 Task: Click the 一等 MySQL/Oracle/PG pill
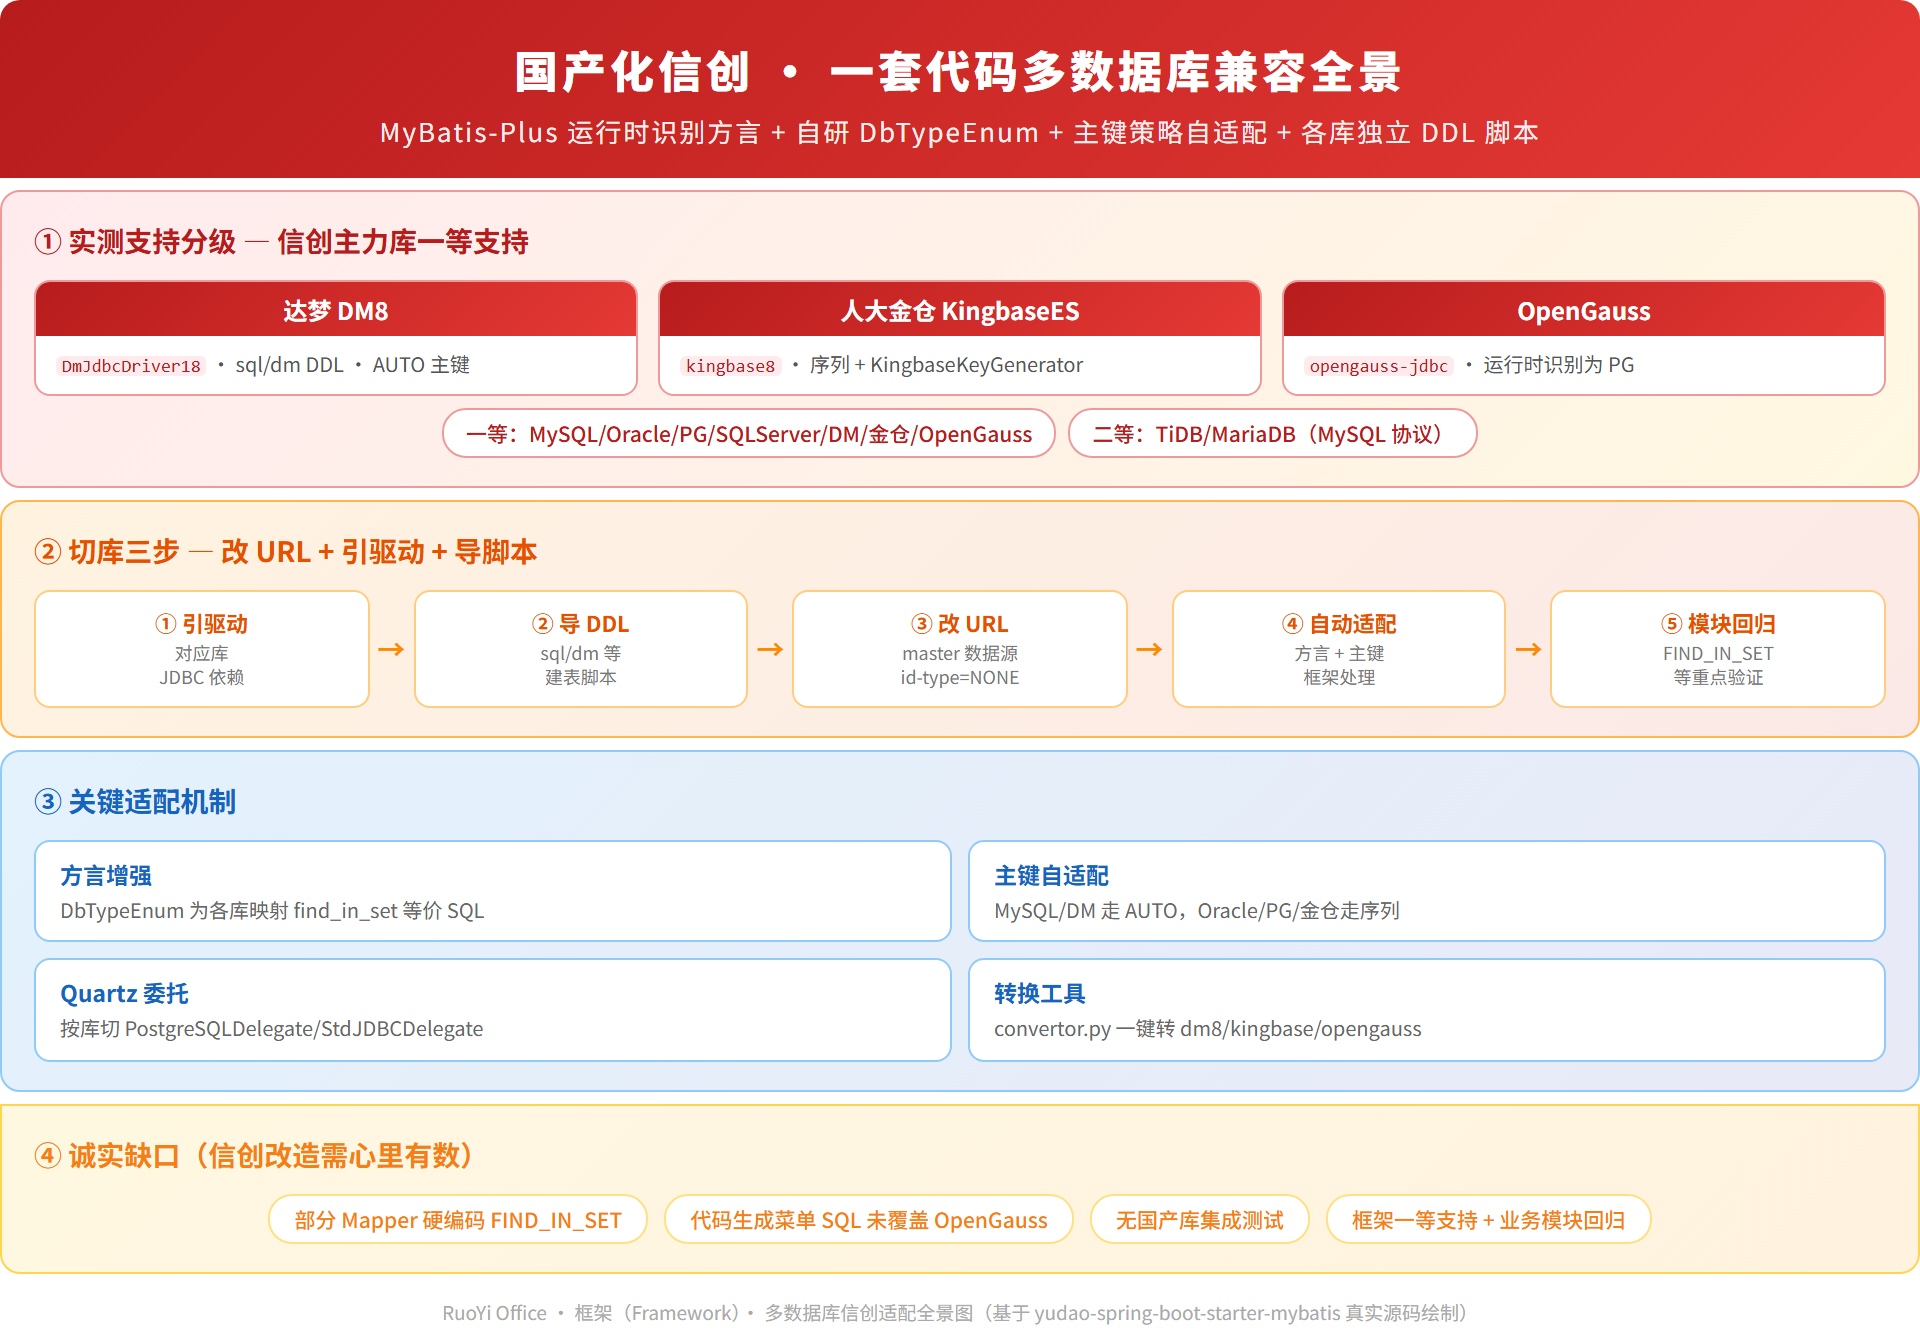pos(749,434)
